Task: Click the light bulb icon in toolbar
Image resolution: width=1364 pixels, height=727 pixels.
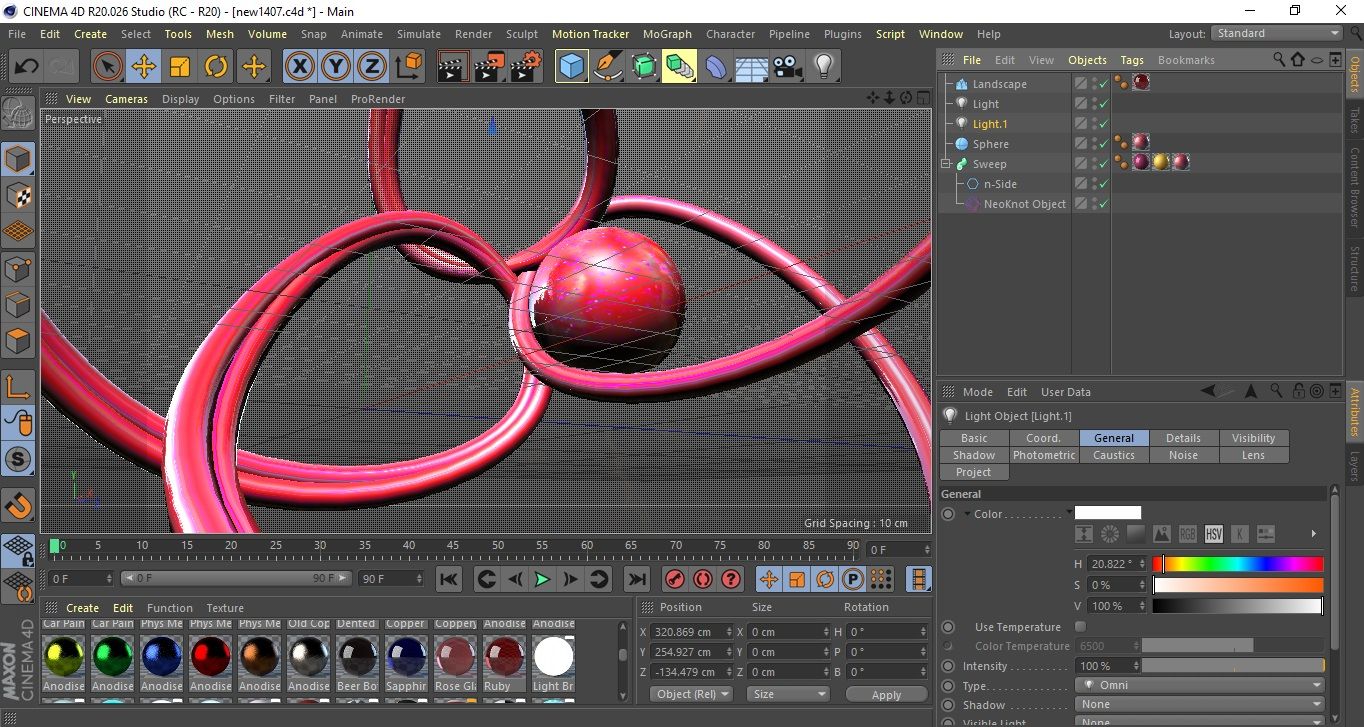Action: 823,67
